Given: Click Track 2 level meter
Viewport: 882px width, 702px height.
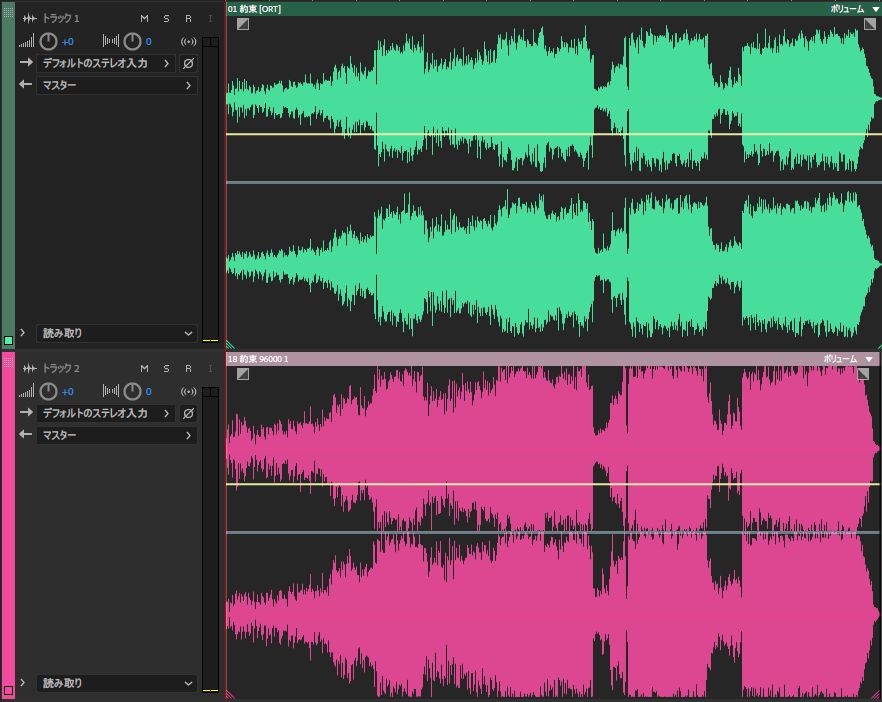Looking at the screenshot, I should pos(210,539).
